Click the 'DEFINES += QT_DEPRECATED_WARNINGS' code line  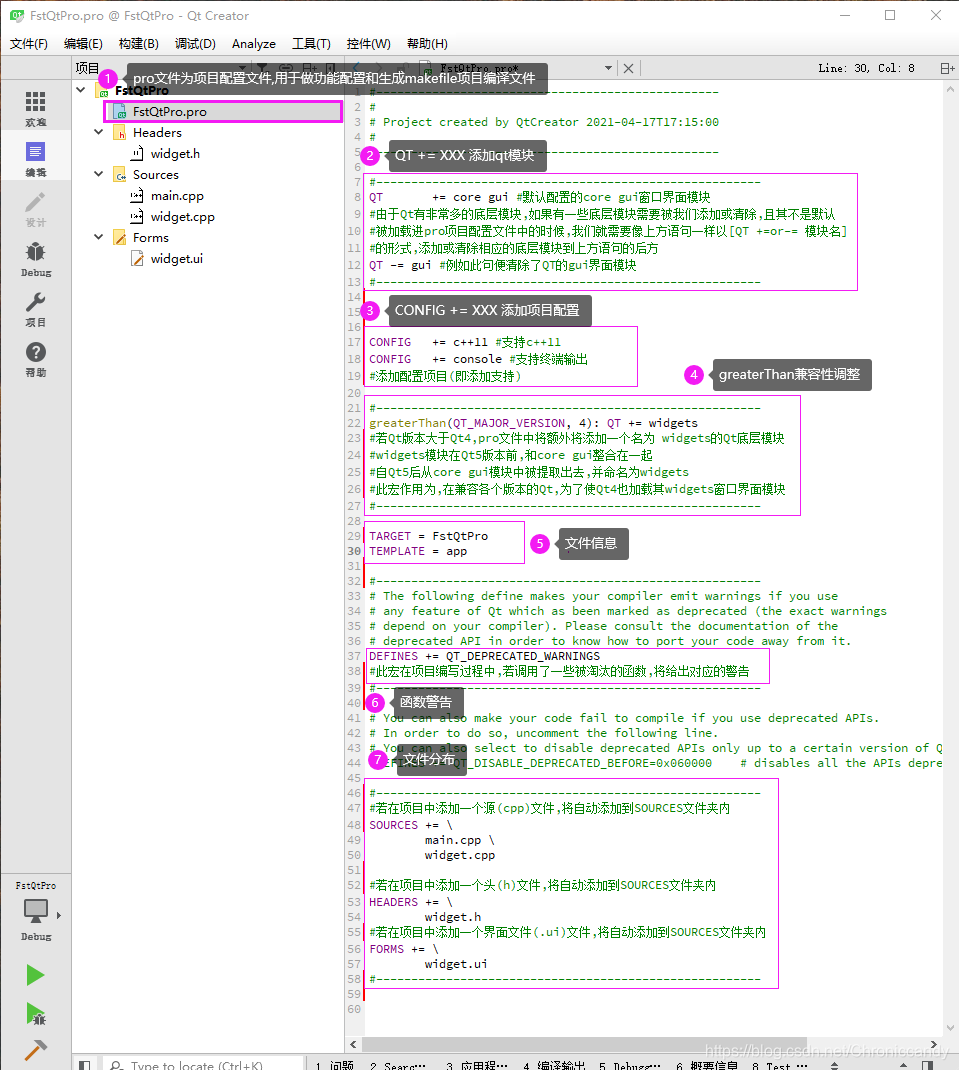pos(485,656)
